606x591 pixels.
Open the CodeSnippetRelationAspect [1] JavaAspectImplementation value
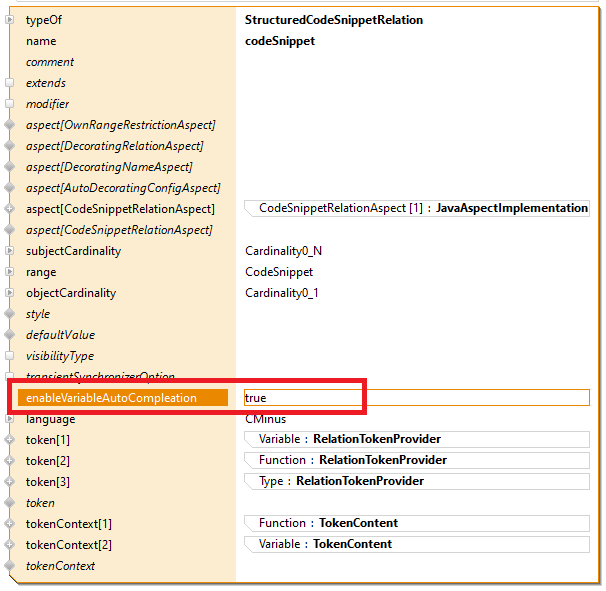(418, 208)
